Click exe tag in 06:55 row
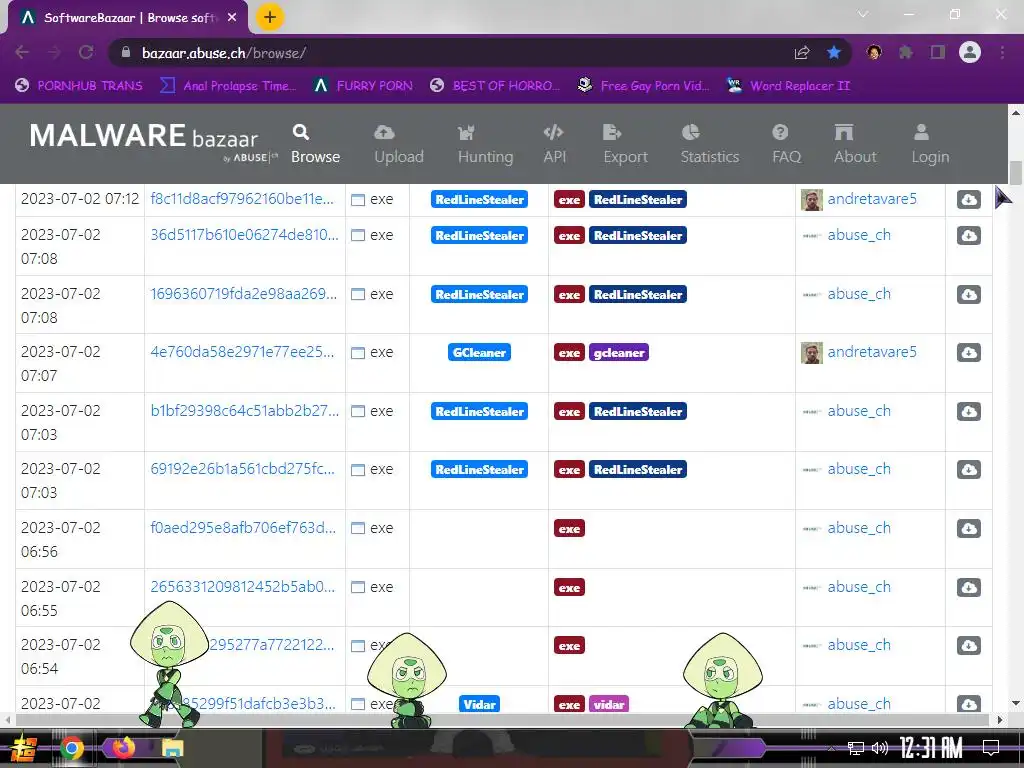1024x768 pixels. 569,587
